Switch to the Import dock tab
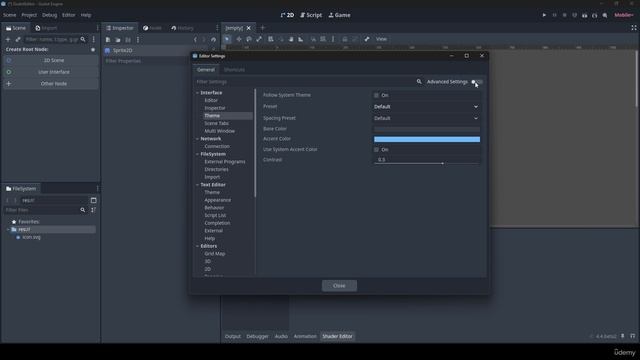 (46, 28)
